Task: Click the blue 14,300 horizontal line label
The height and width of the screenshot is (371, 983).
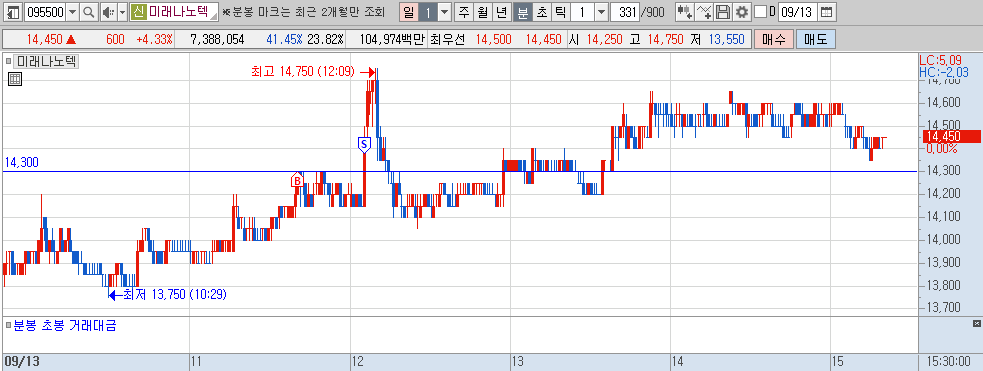Action: pos(22,162)
